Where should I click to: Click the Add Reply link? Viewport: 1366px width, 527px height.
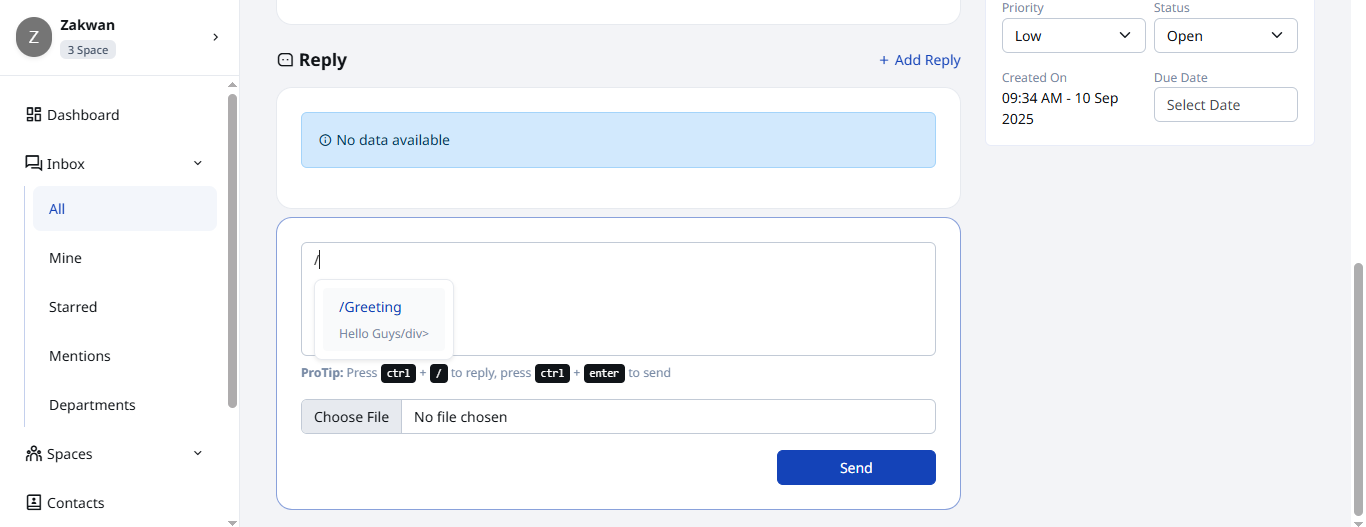[x=919, y=60]
